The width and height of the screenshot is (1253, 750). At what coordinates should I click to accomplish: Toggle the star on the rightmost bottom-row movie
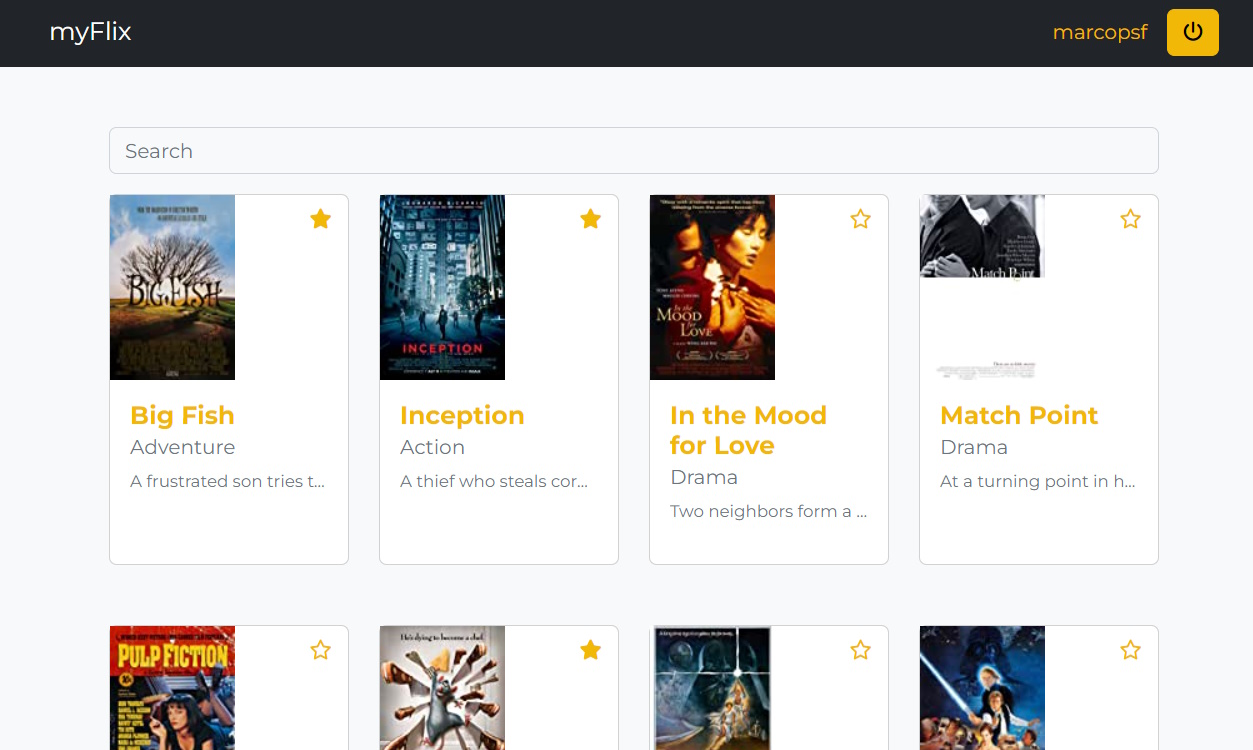tap(1130, 649)
